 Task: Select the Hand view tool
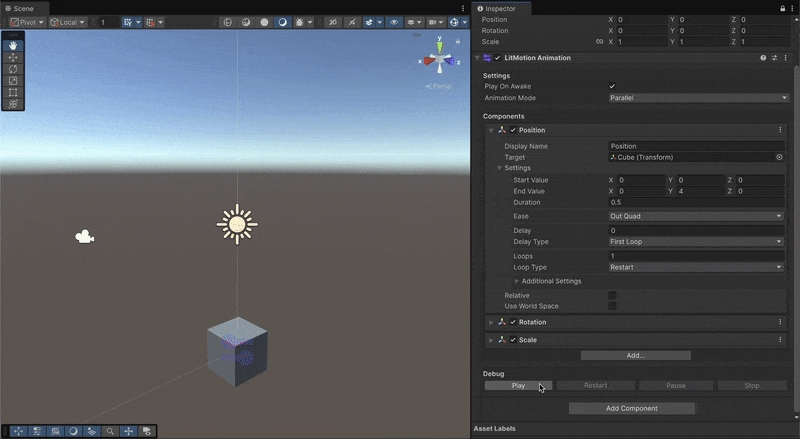[x=13, y=45]
